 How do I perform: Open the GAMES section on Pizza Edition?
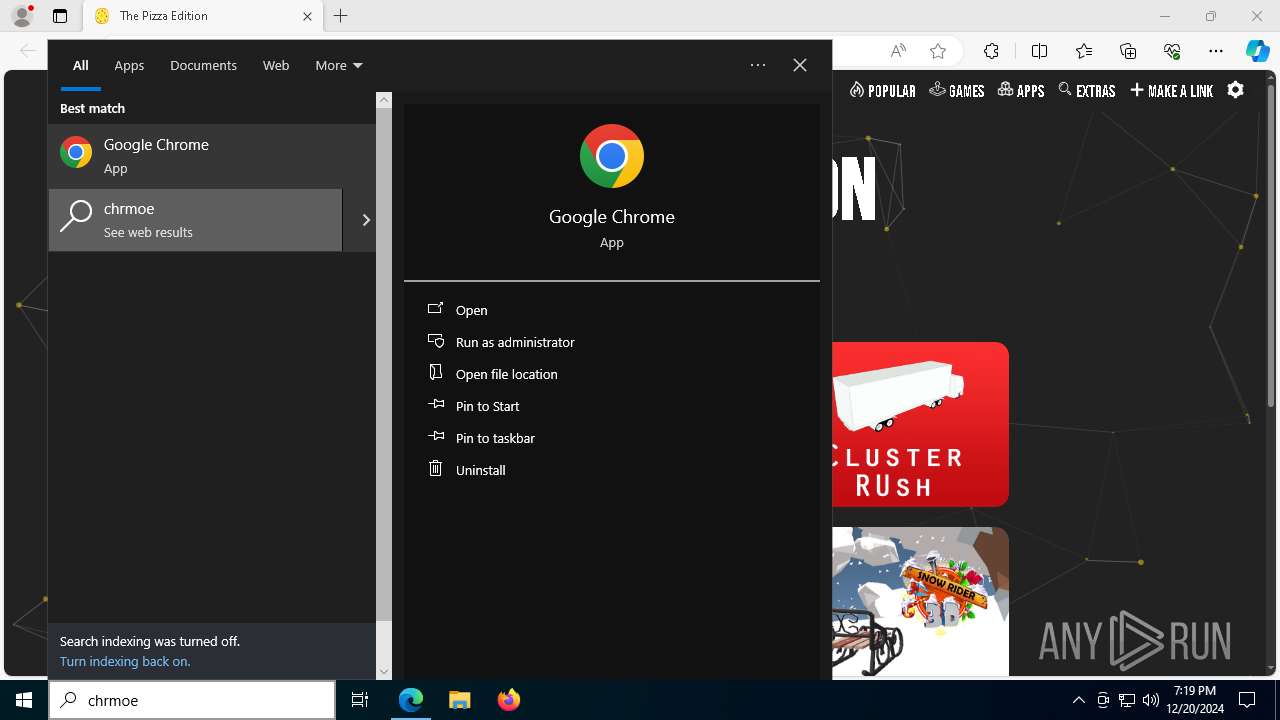[957, 90]
